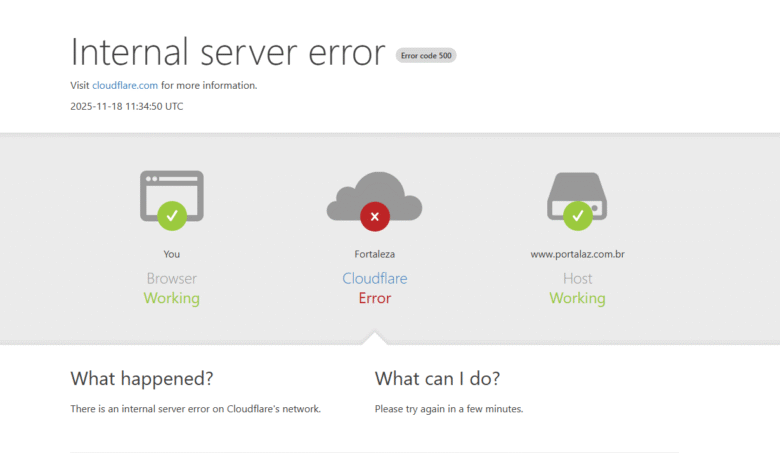Click the Fortaleza location label

point(374,254)
